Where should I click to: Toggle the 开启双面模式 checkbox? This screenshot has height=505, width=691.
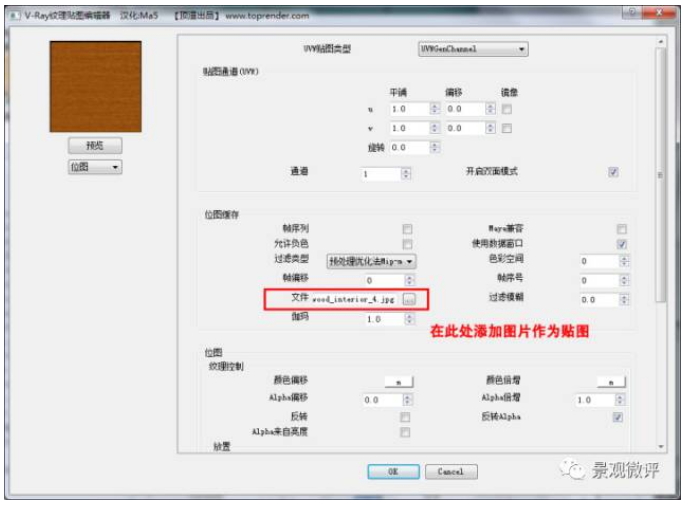[x=614, y=172]
